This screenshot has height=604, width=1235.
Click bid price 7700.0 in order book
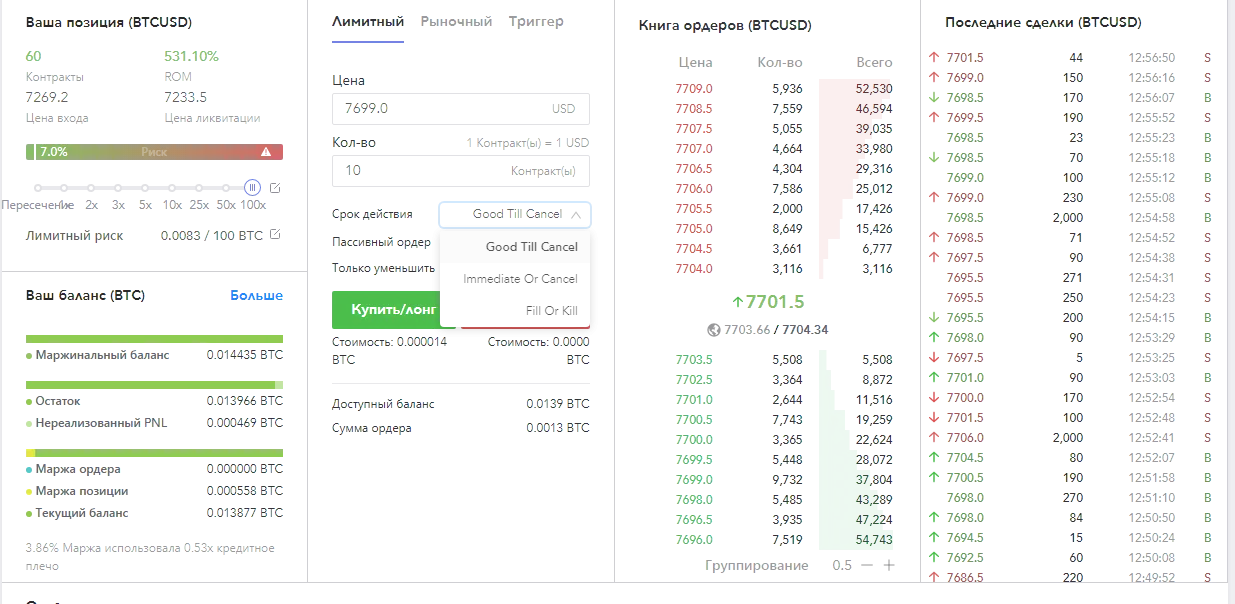pos(694,440)
